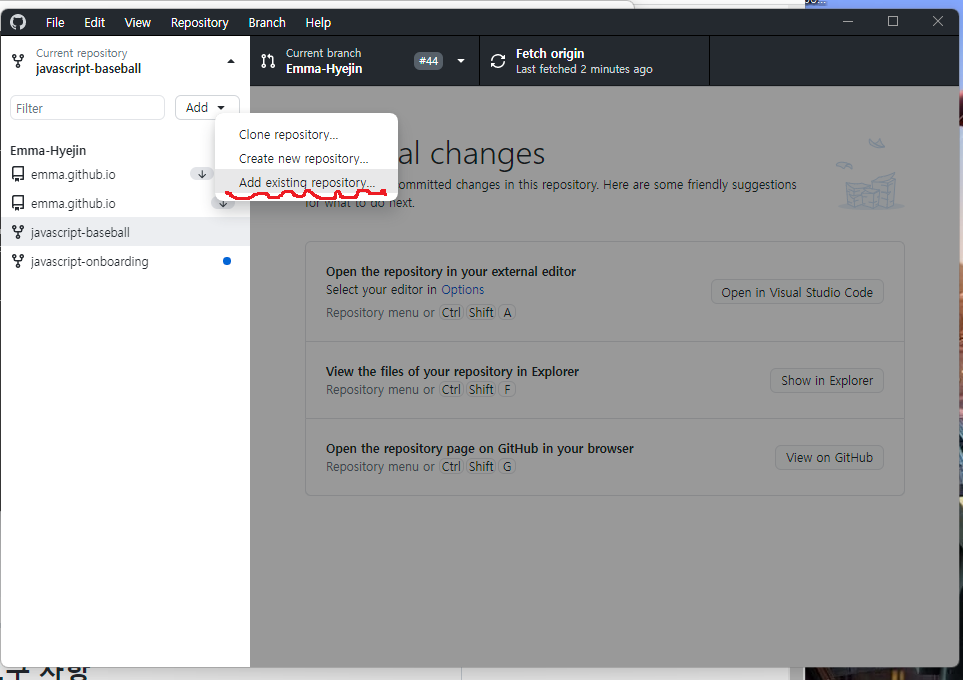Click 'Open the repository page on GitHub' heading
963x680 pixels.
pos(480,448)
